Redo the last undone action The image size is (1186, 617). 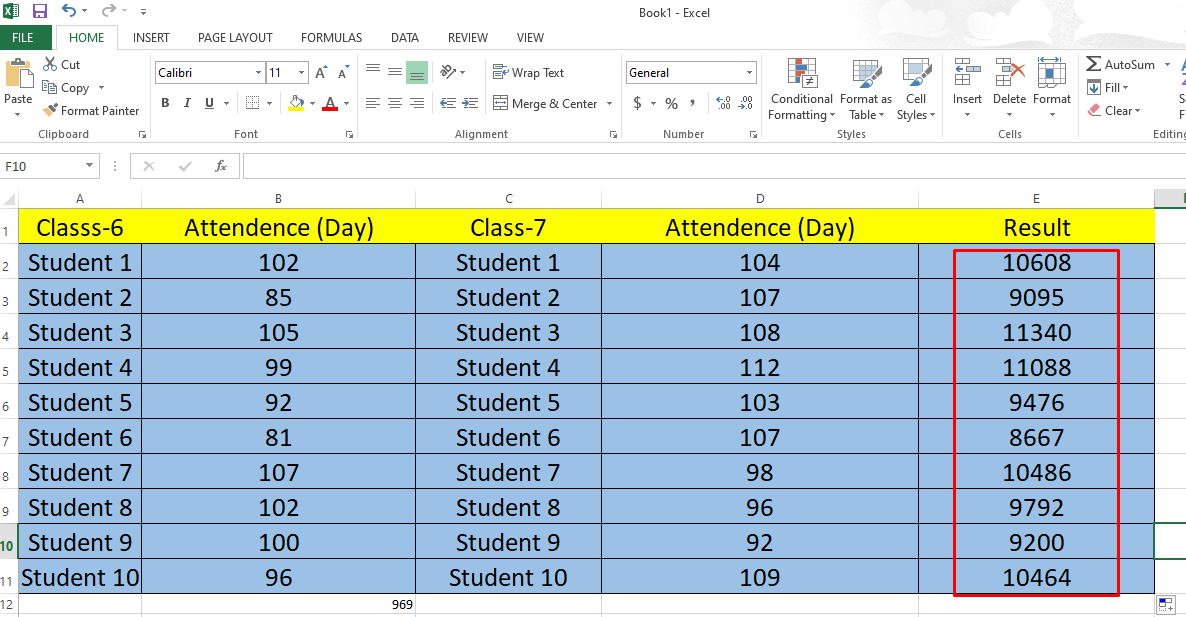pyautogui.click(x=109, y=11)
